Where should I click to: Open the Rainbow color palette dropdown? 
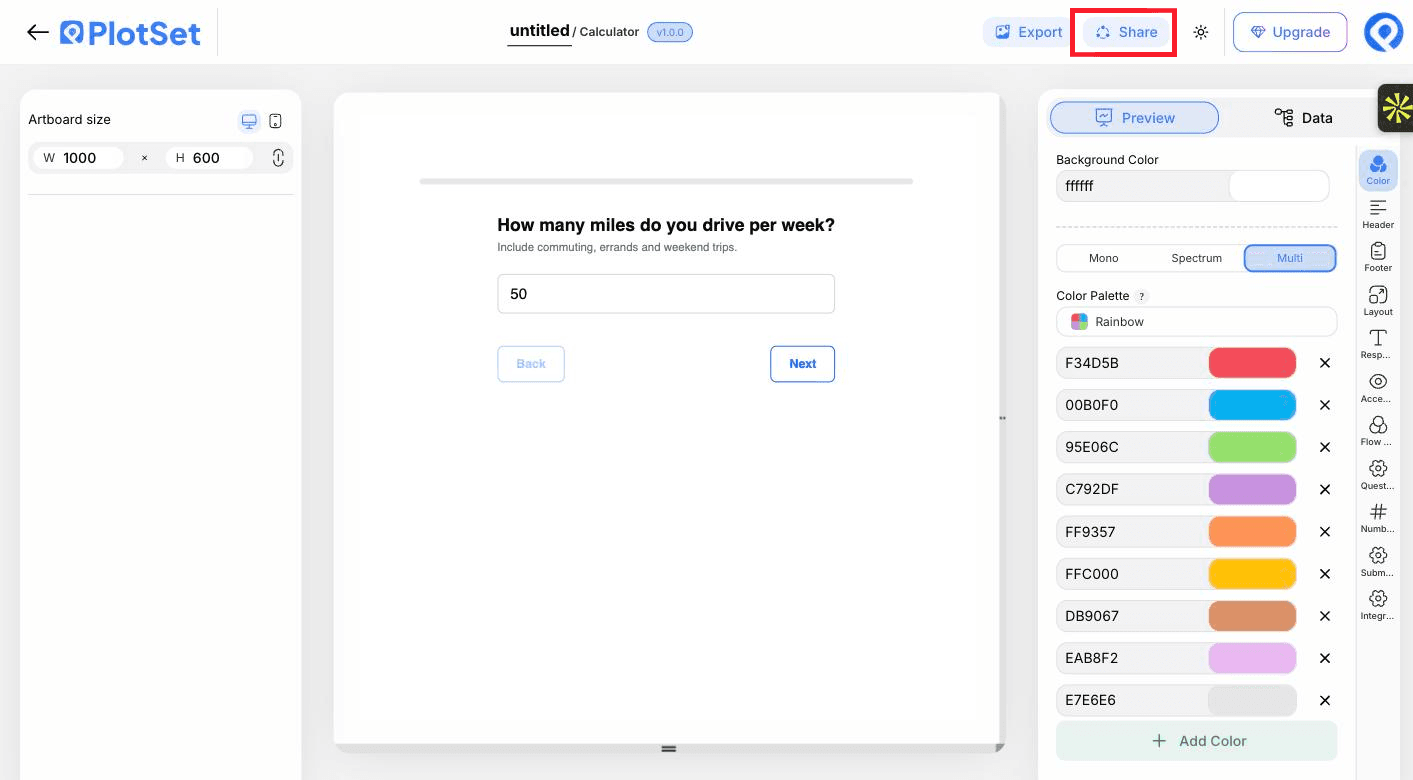tap(1196, 322)
